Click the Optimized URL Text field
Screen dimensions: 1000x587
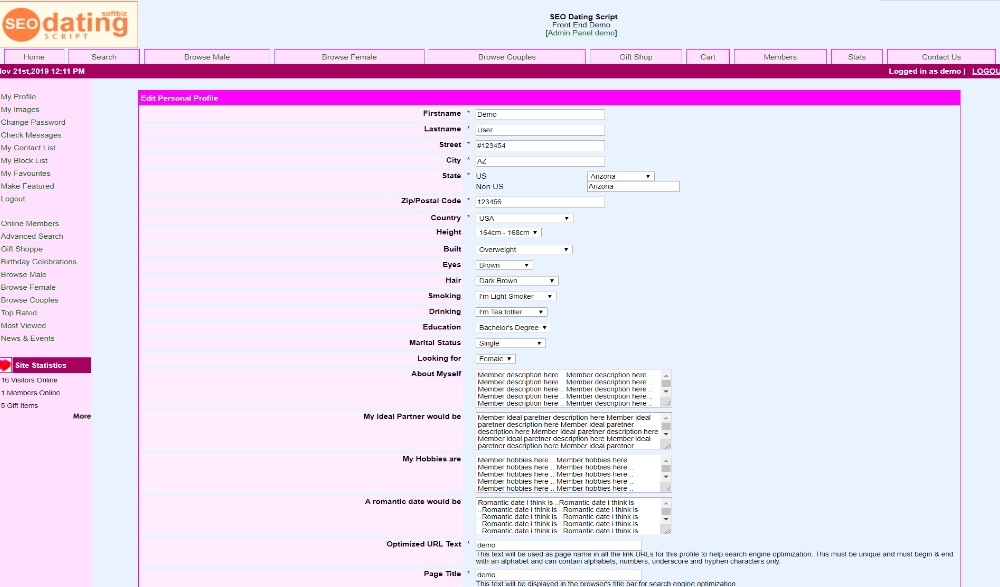558,545
